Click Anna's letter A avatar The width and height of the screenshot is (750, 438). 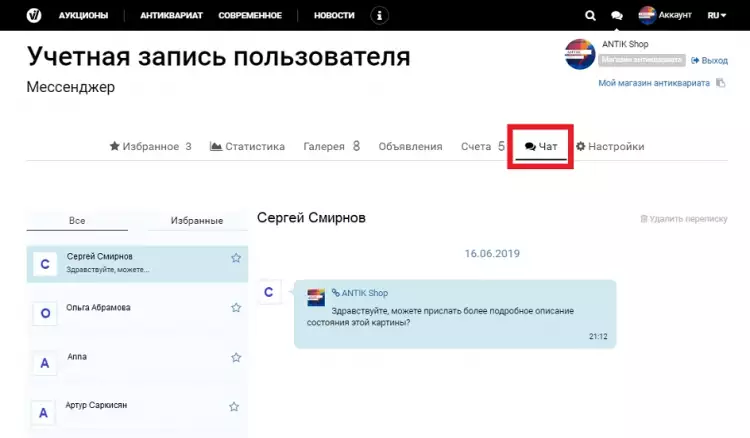point(44,363)
